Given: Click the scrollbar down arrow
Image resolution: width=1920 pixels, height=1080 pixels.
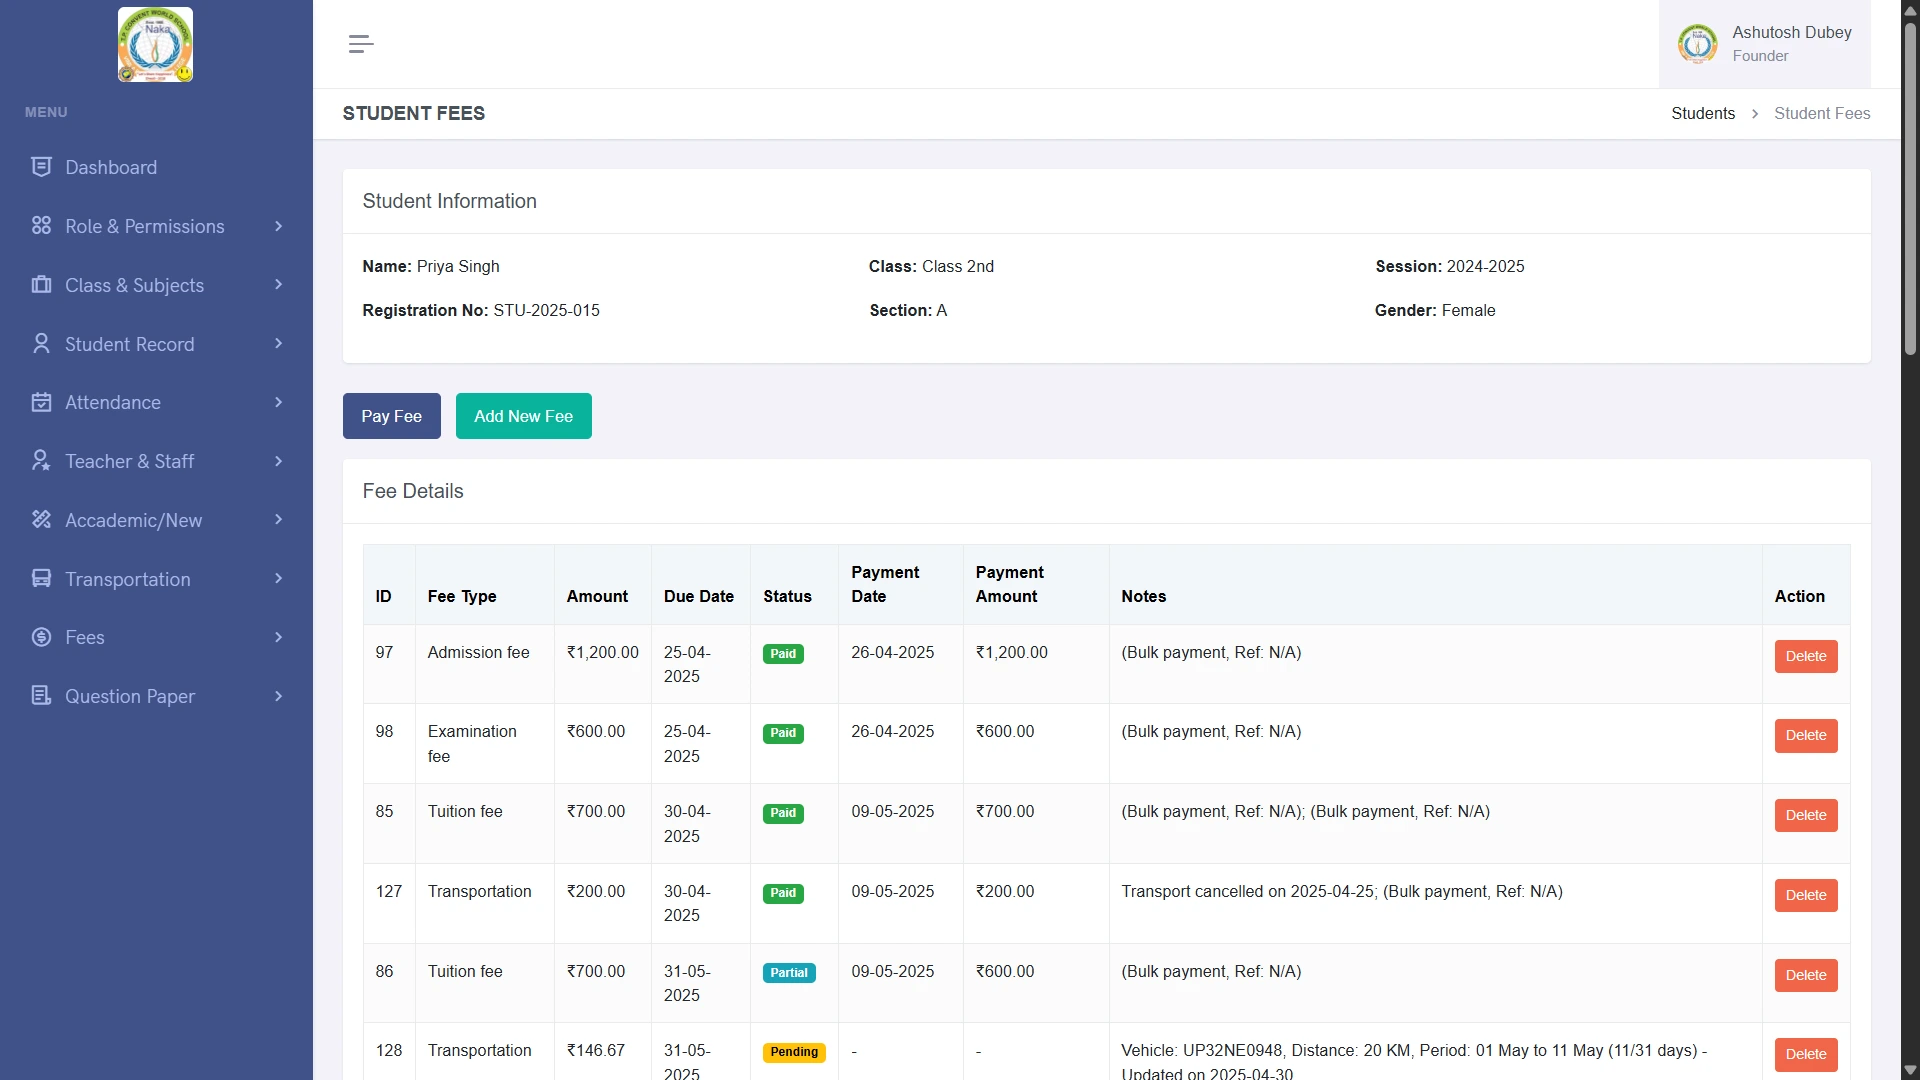Looking at the screenshot, I should coord(1910,1070).
